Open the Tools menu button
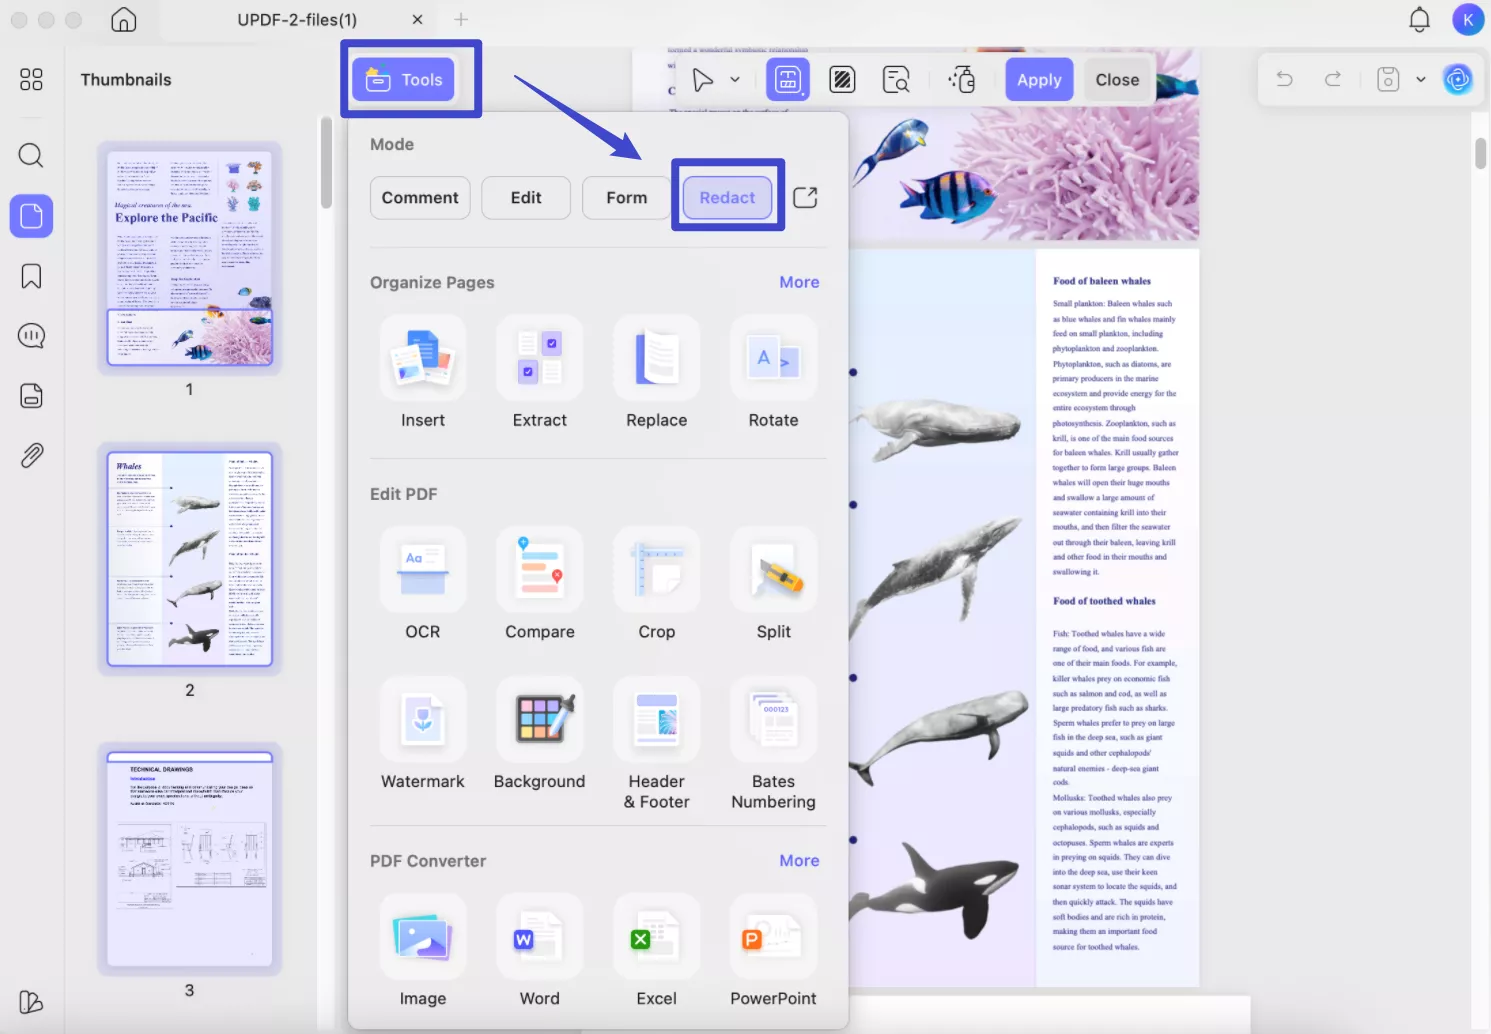Viewport: 1491px width, 1034px height. (404, 80)
